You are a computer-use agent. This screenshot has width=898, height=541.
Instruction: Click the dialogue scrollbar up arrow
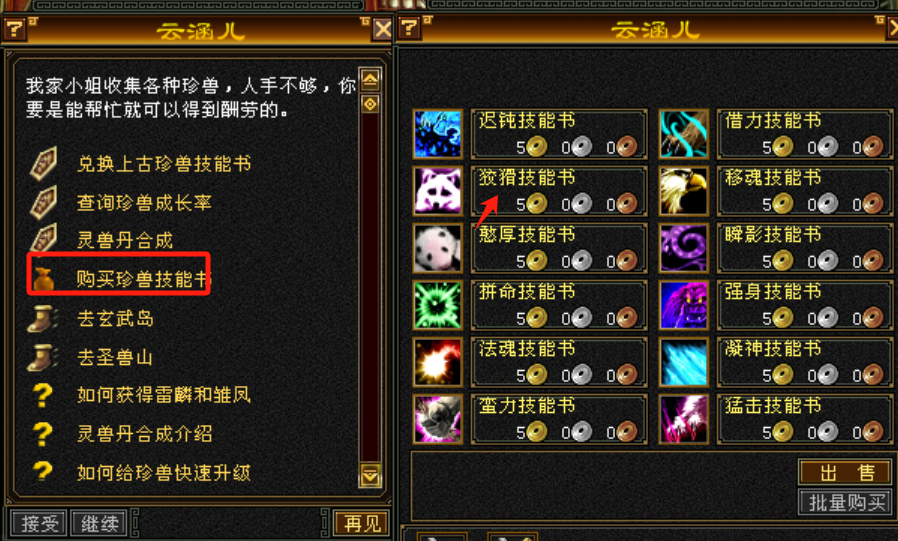370,79
